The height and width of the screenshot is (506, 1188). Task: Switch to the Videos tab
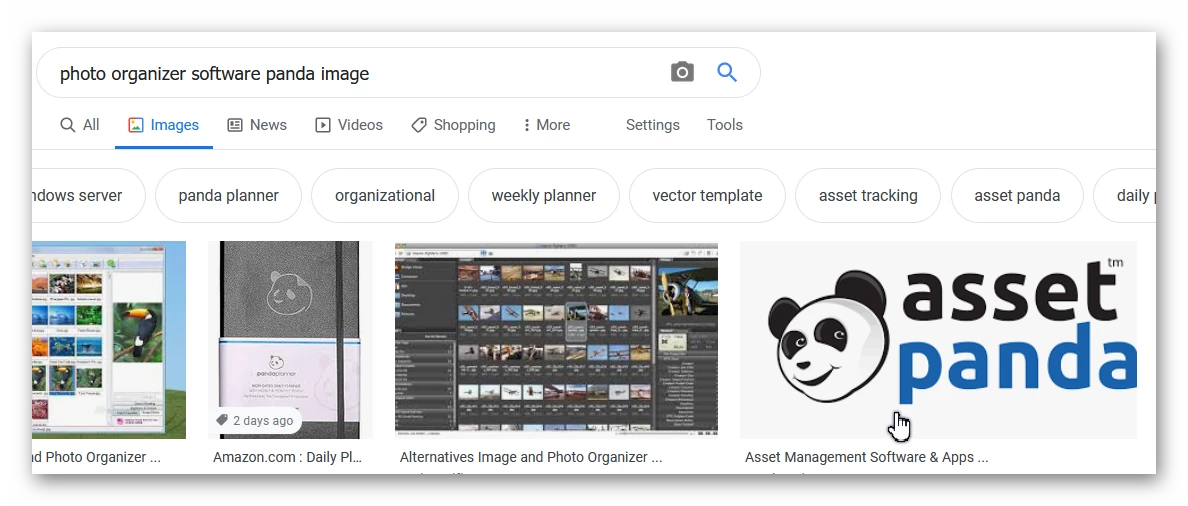349,125
